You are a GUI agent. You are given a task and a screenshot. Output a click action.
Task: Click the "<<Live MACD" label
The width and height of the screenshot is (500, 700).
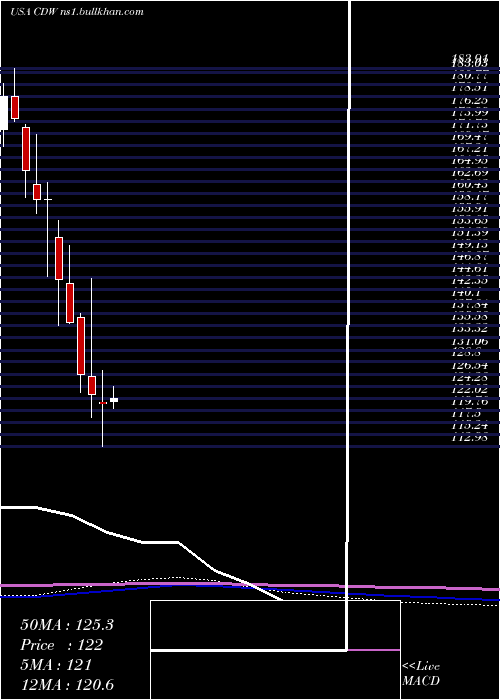[x=421, y=673]
